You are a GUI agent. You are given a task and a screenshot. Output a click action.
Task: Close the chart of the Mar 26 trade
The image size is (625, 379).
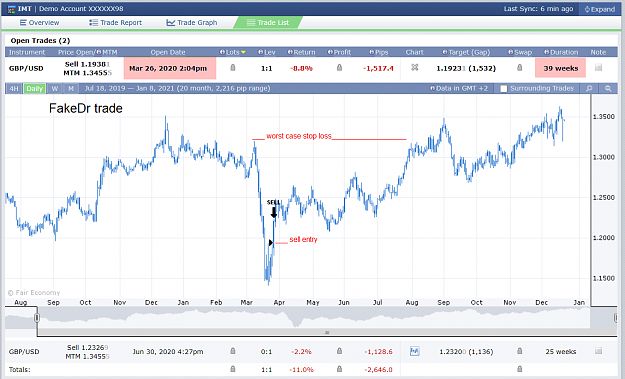415,67
